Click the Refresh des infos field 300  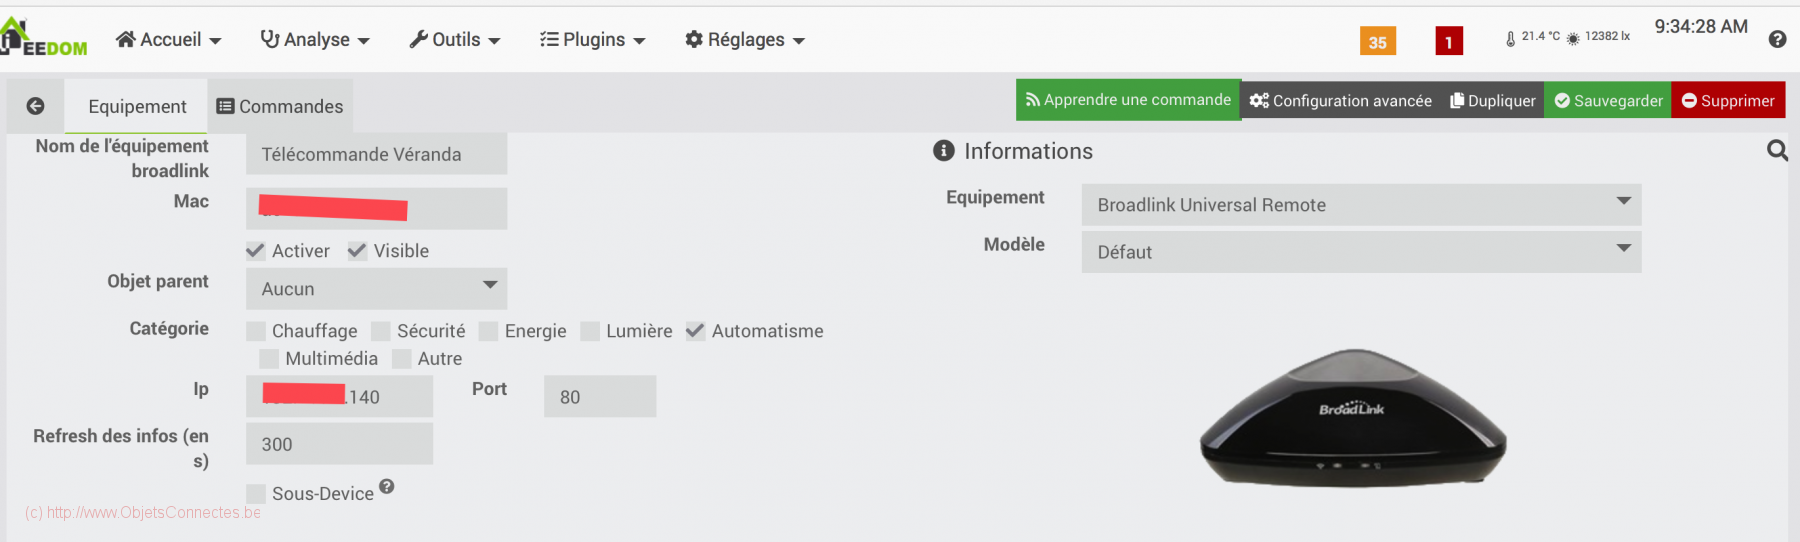(339, 444)
